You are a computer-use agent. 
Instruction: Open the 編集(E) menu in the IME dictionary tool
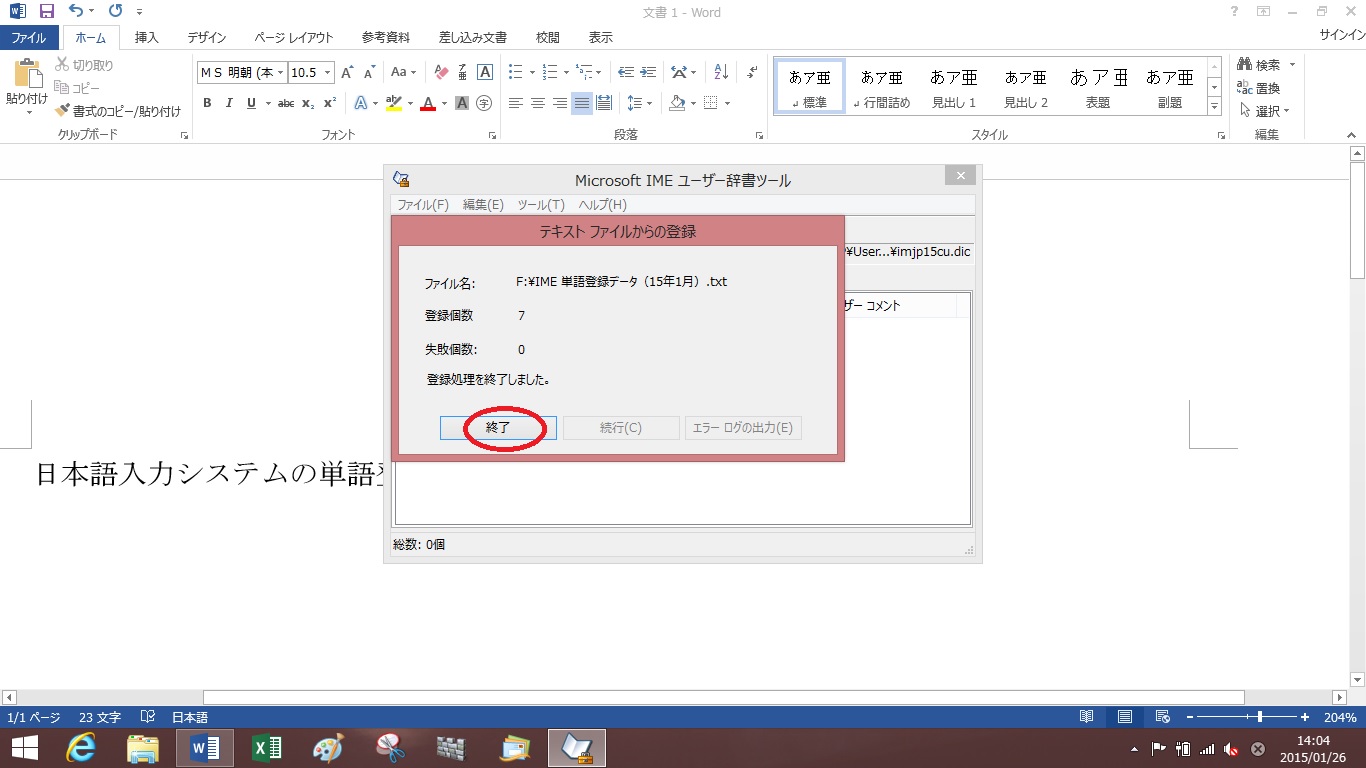[x=483, y=205]
